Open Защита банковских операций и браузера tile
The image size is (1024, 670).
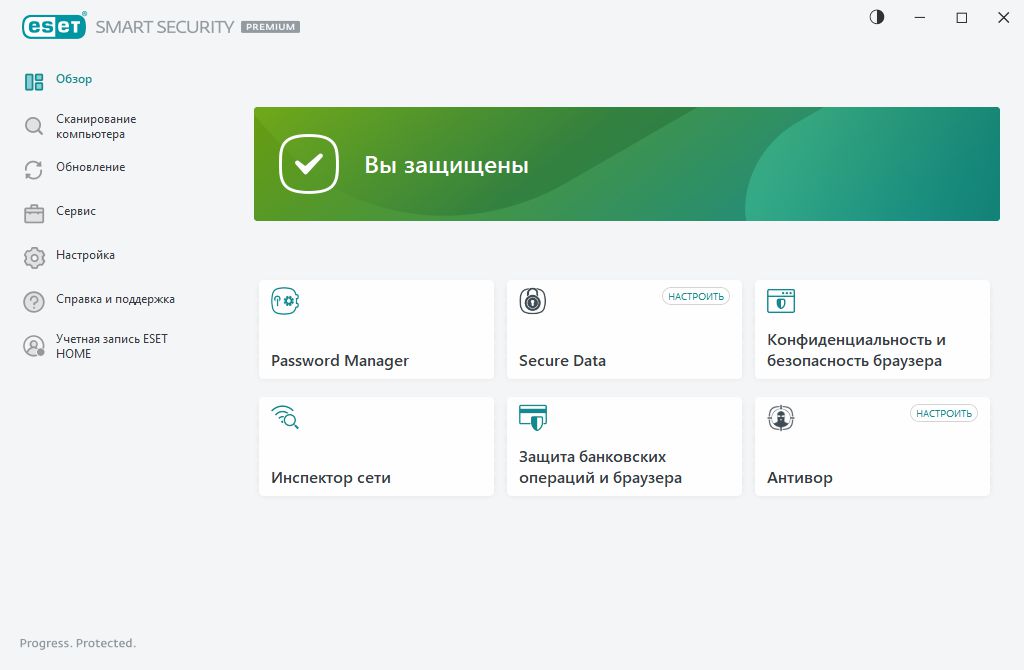click(x=624, y=446)
